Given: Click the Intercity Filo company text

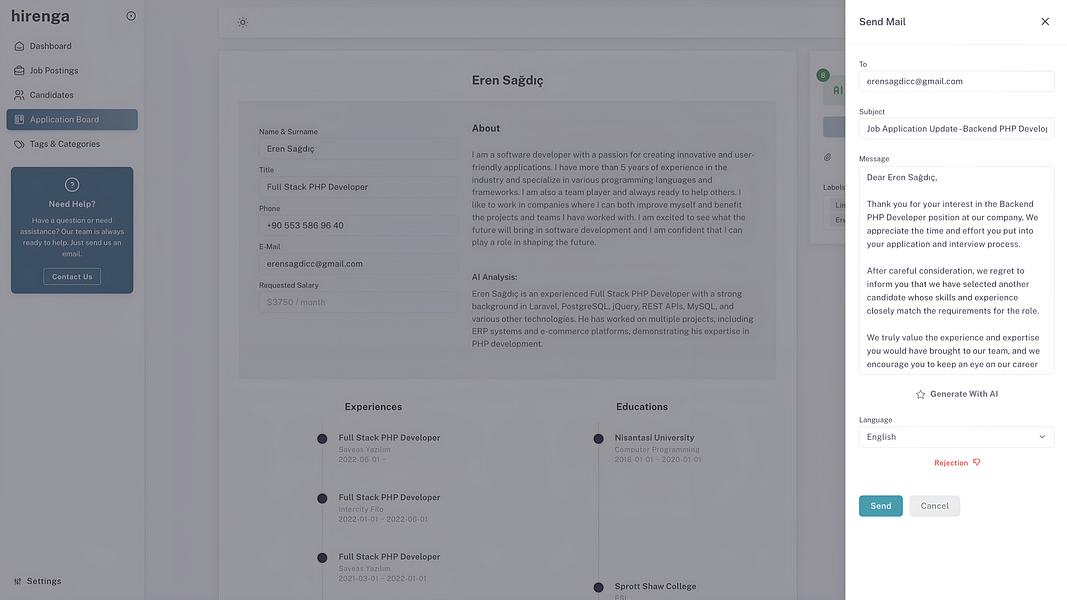Looking at the screenshot, I should tap(361, 510).
